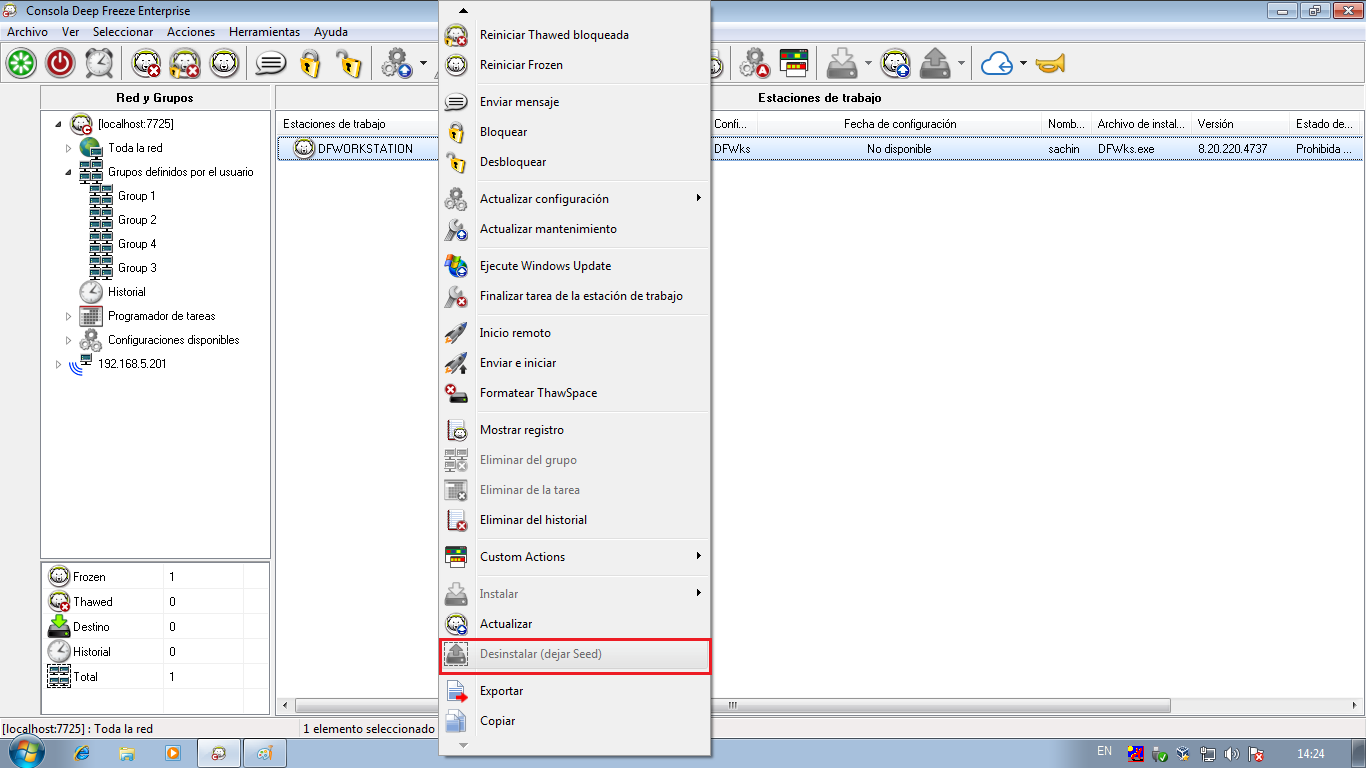Select Group 2 in the network tree
Viewport: 1366px width, 768px height.
[x=137, y=220]
